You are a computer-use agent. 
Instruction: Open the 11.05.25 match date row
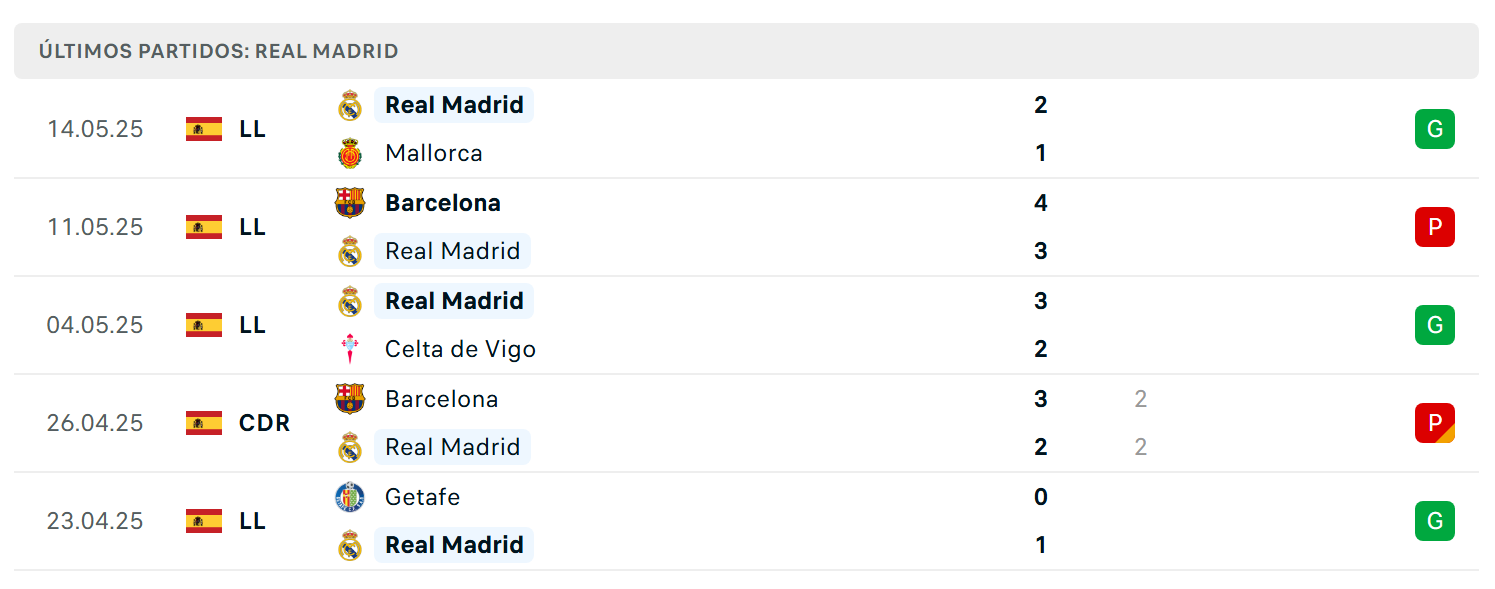pos(746,227)
